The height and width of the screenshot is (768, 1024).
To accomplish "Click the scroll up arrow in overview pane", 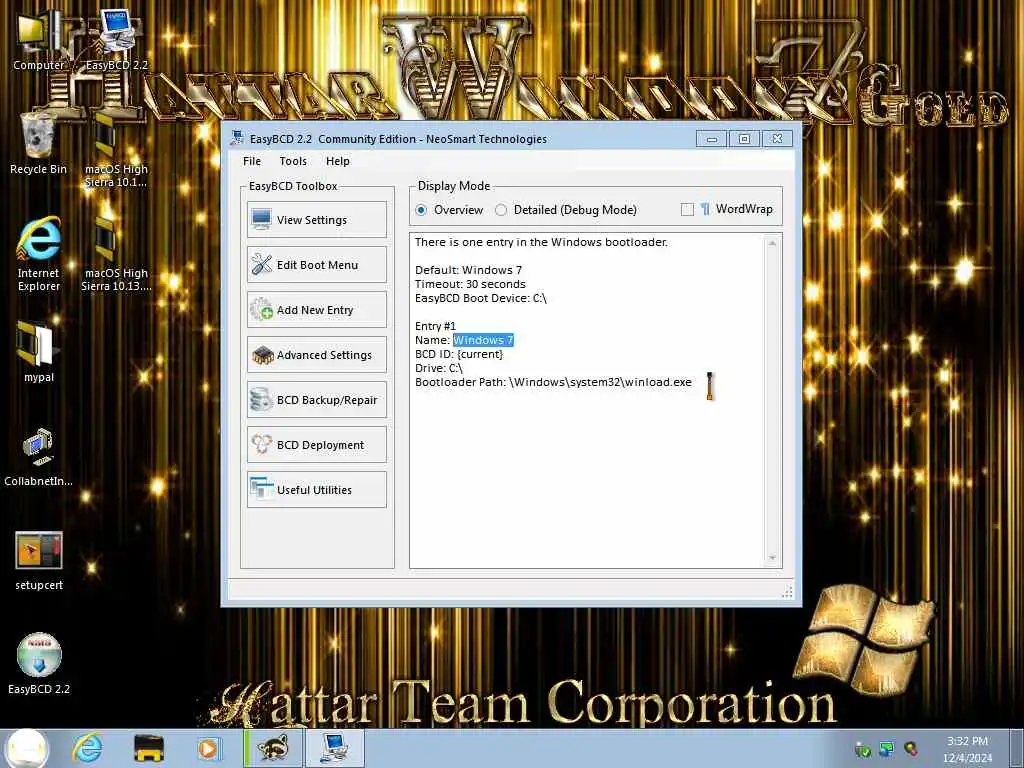I will [773, 243].
